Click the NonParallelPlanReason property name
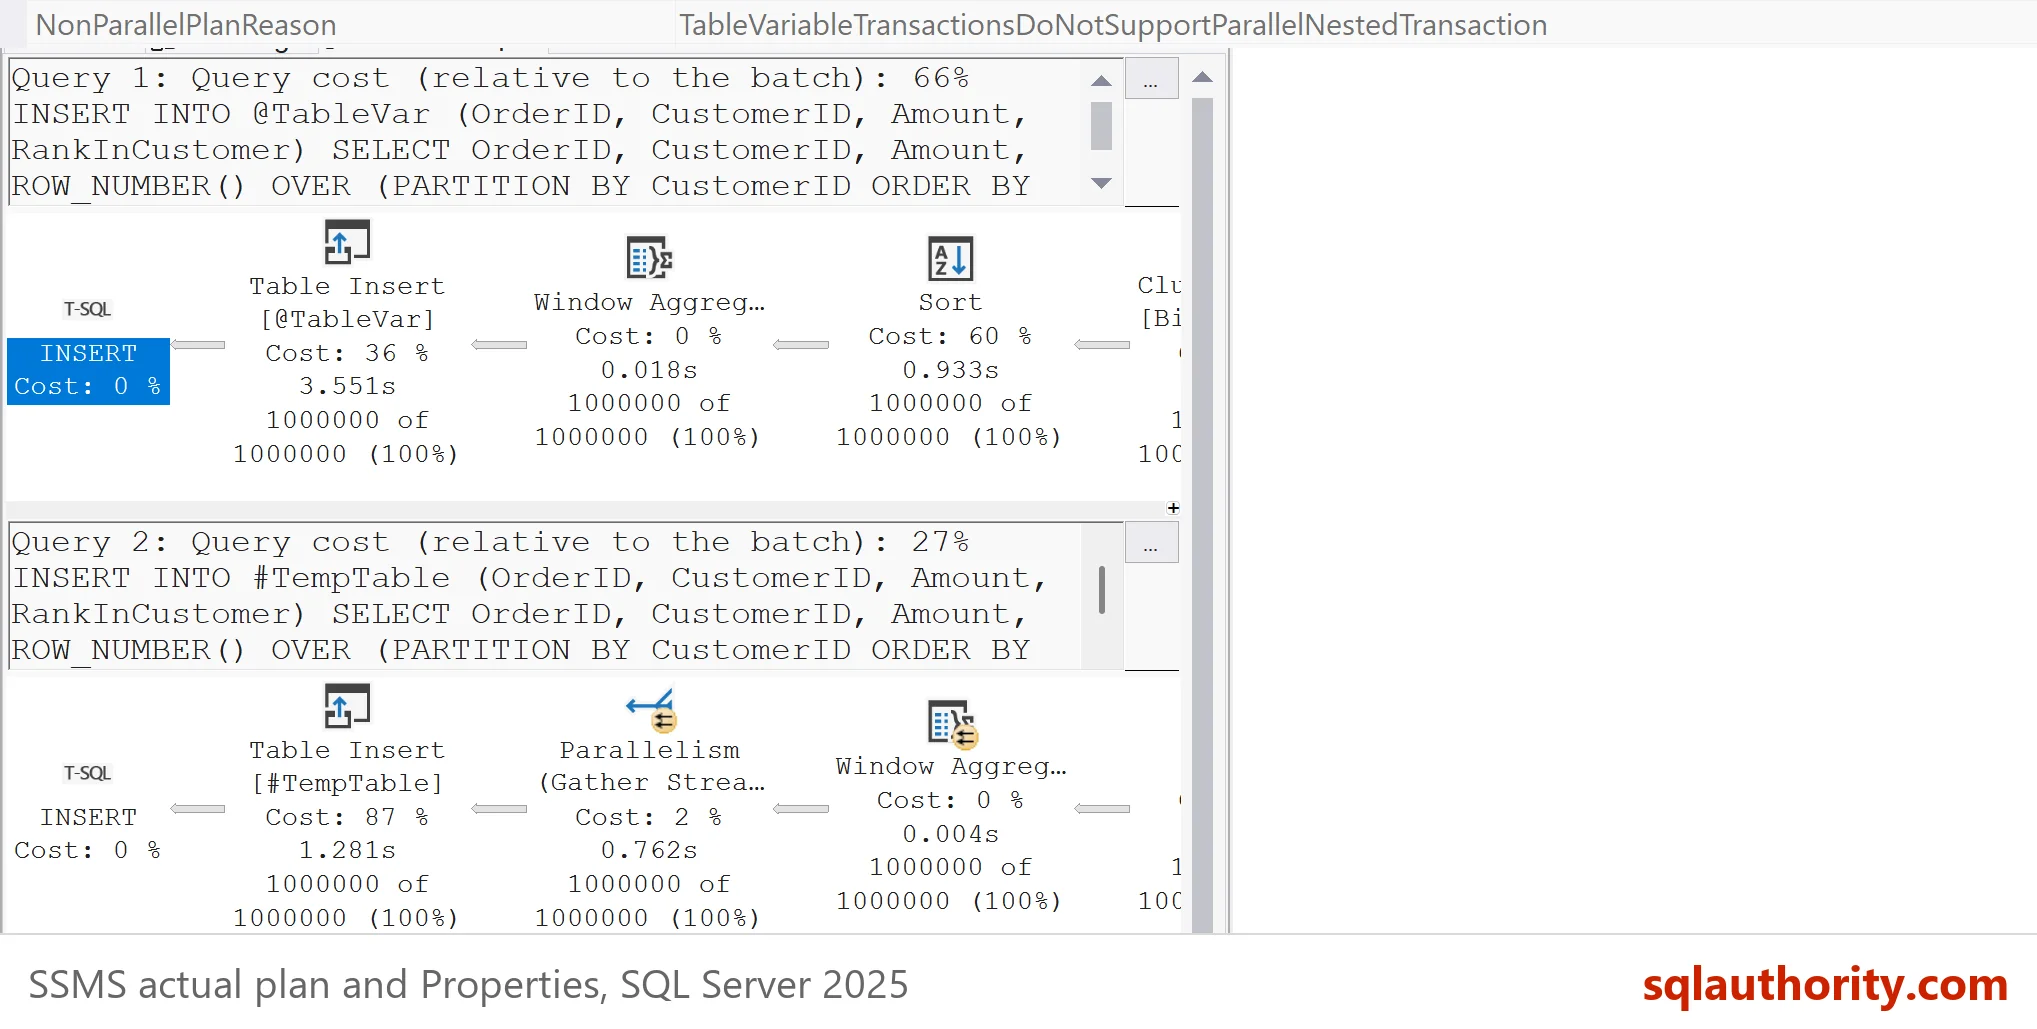 tap(186, 25)
